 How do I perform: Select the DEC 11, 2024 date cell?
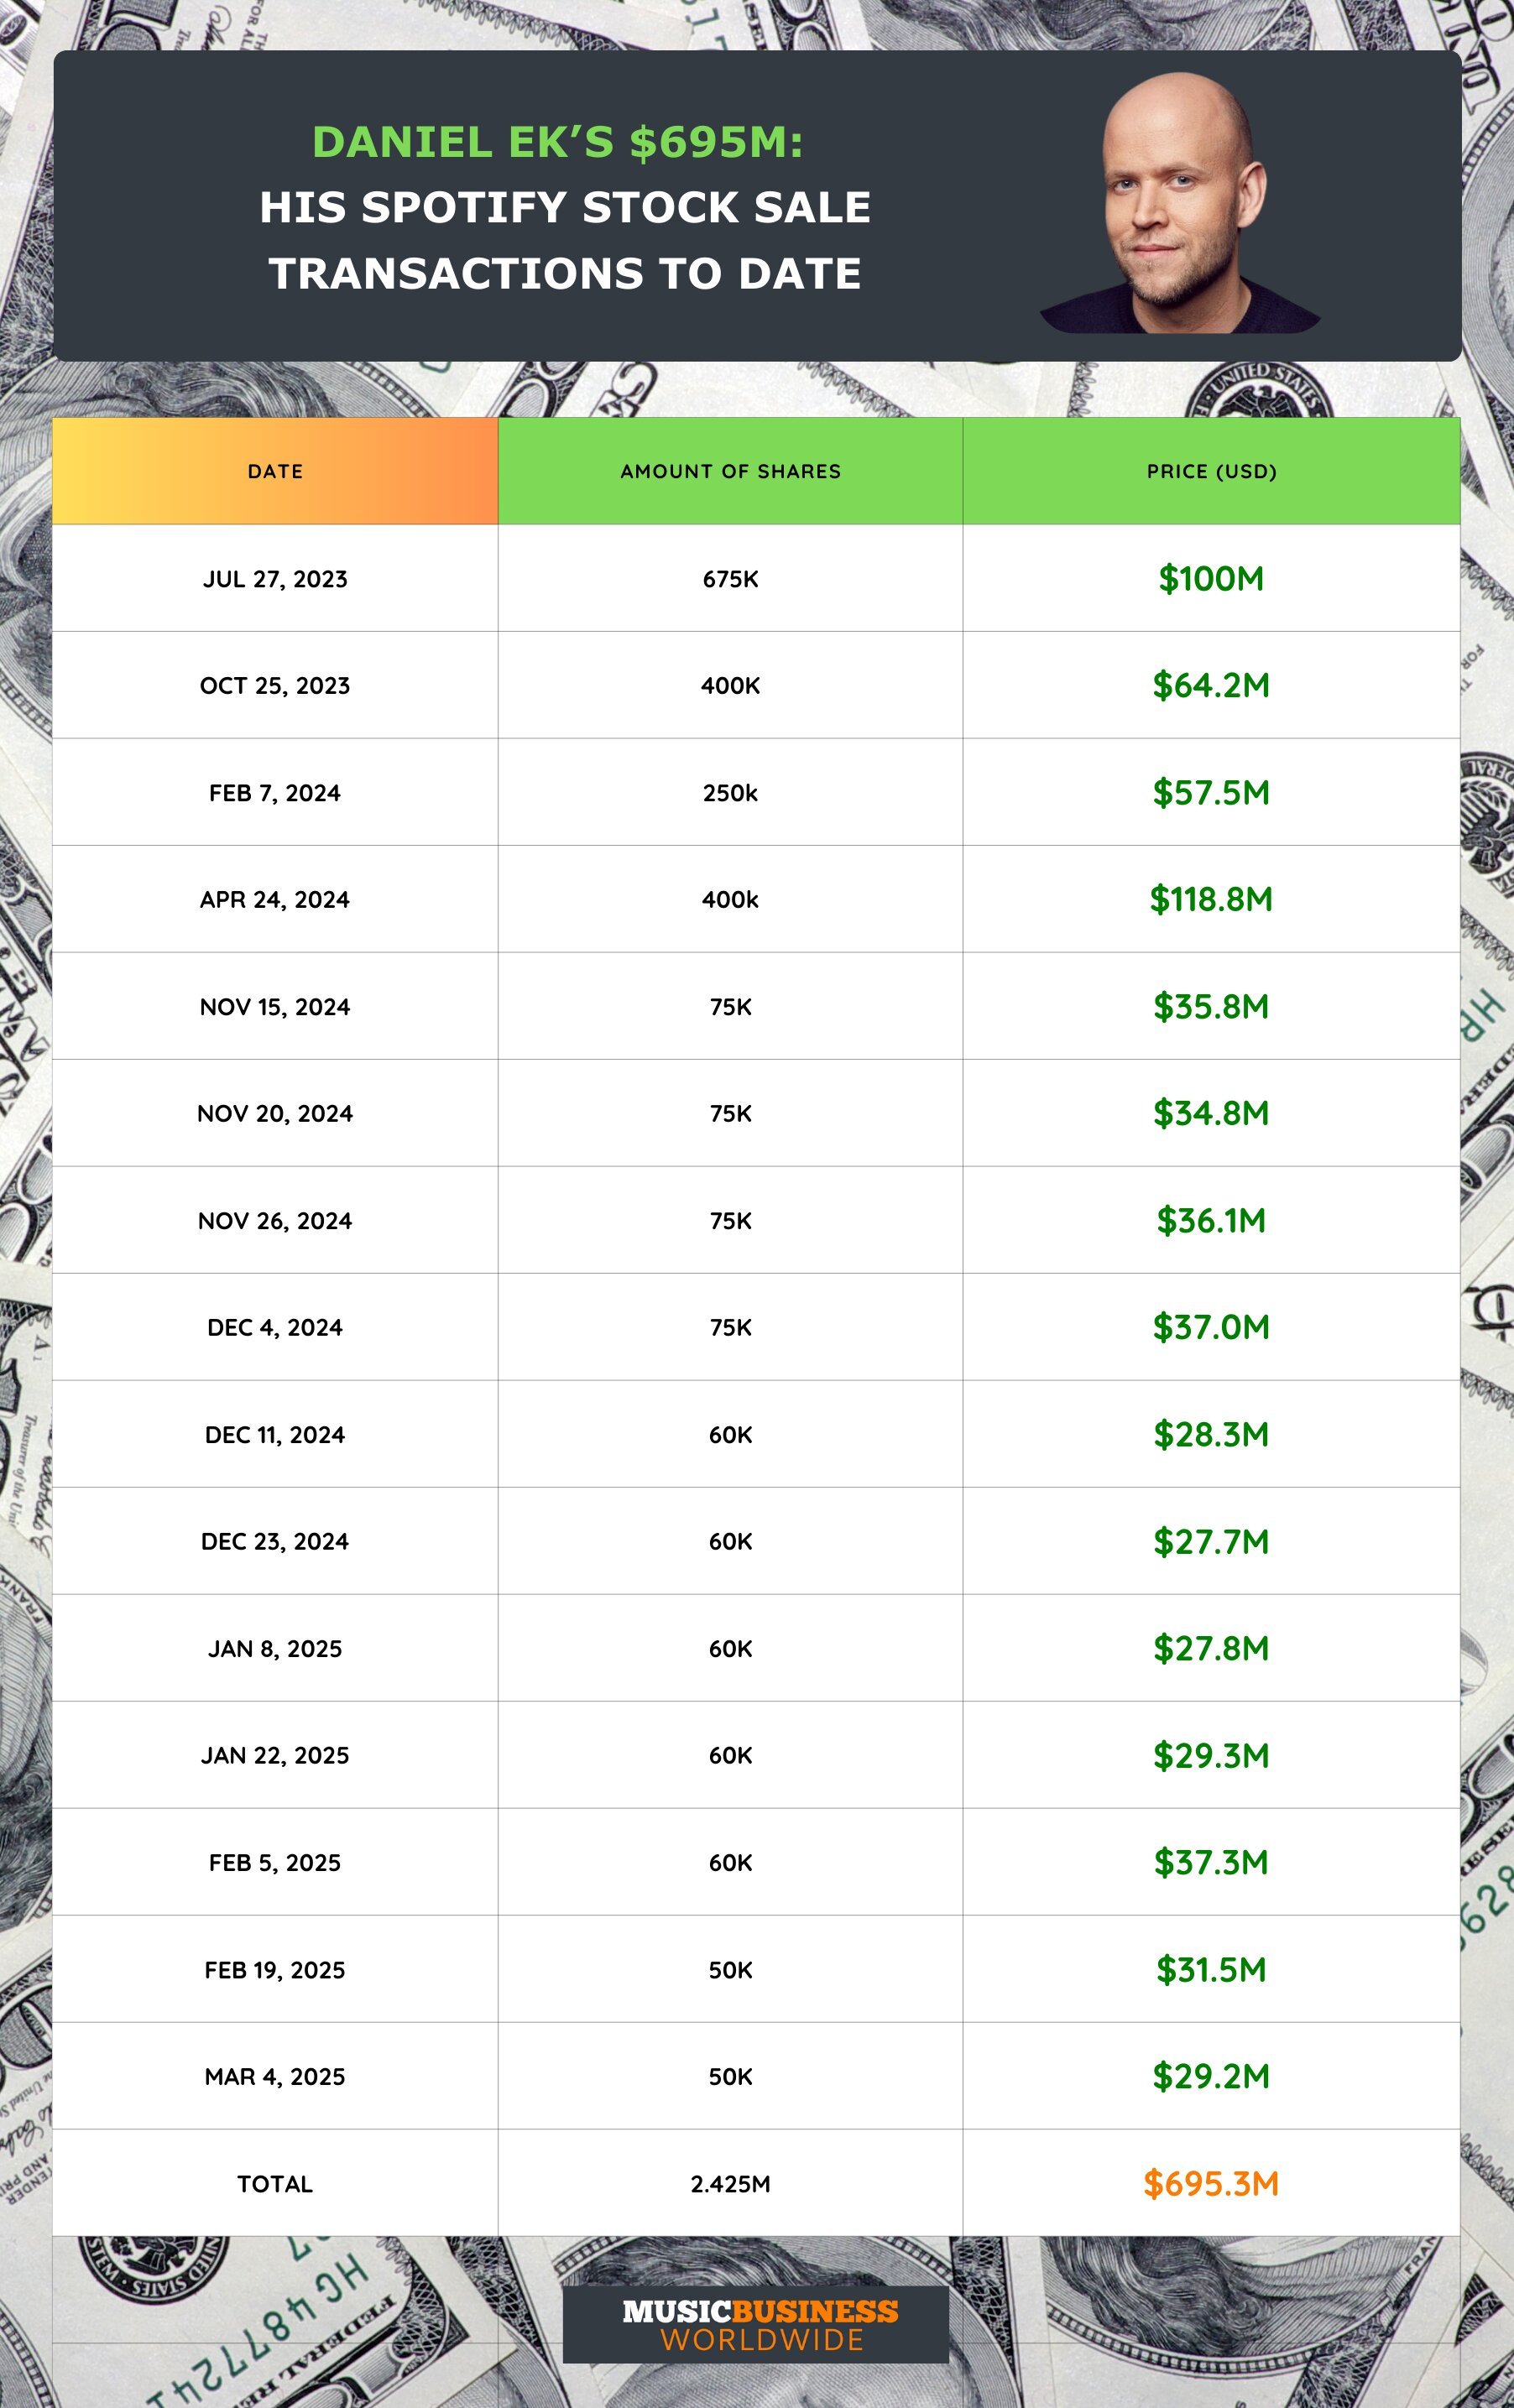[x=275, y=1435]
